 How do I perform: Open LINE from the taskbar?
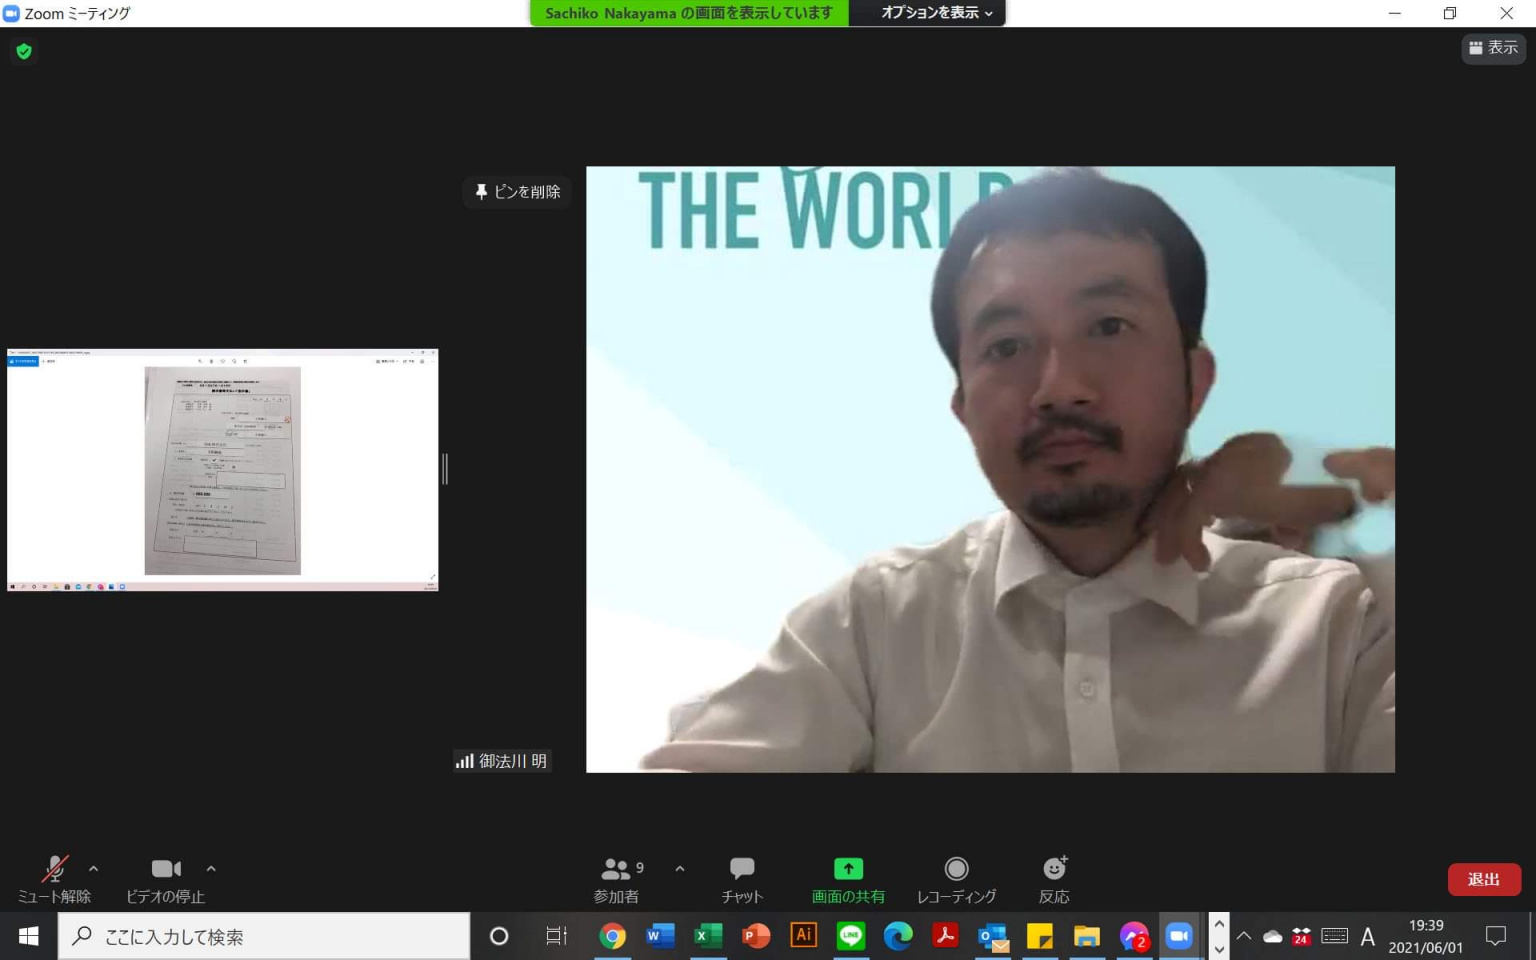851,936
